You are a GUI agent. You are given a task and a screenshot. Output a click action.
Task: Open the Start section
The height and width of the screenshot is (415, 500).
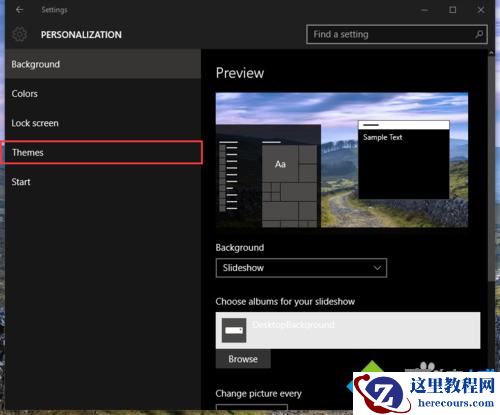(103, 182)
